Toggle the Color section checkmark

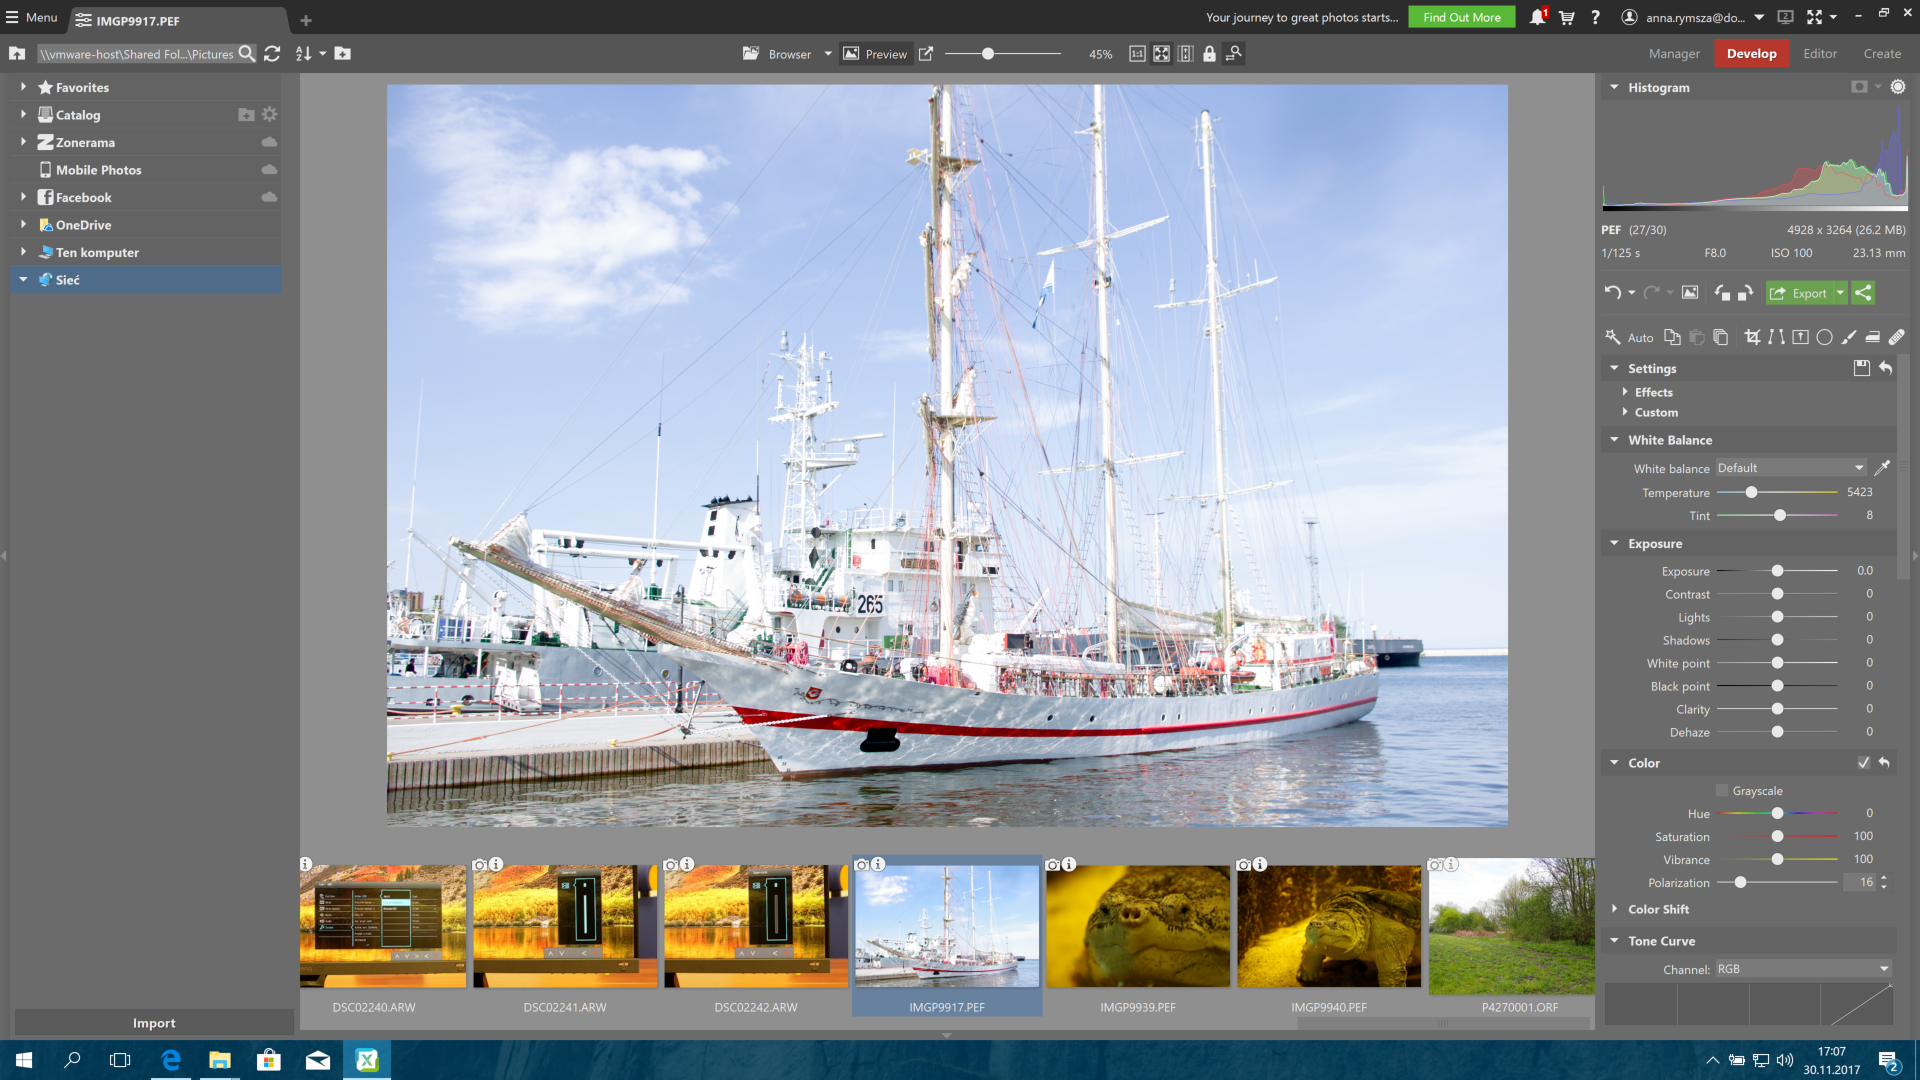[x=1863, y=763]
